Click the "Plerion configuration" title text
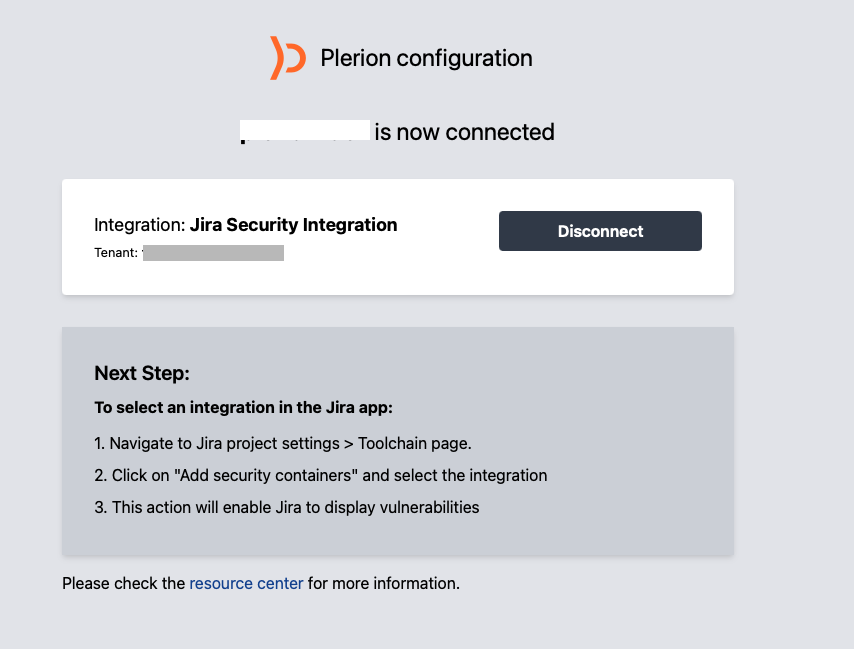 pyautogui.click(x=426, y=58)
